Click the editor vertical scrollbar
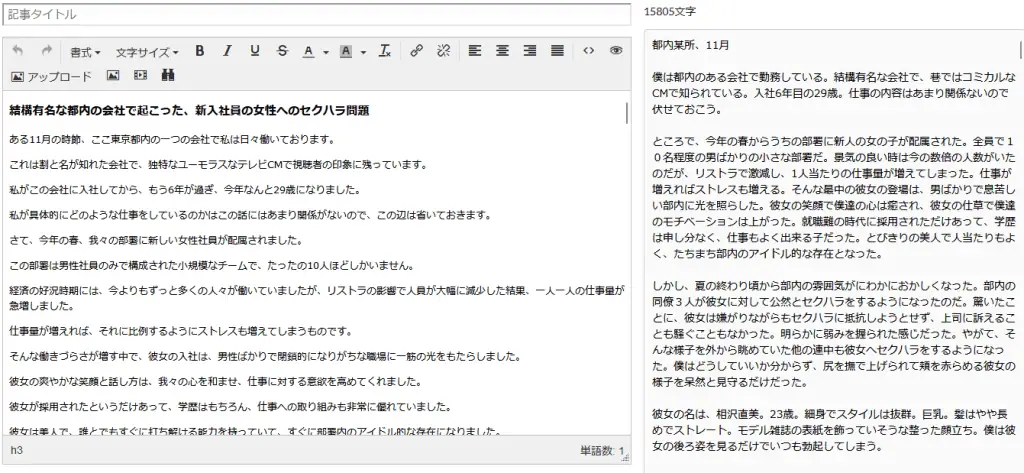The image size is (1024, 473). click(x=627, y=113)
